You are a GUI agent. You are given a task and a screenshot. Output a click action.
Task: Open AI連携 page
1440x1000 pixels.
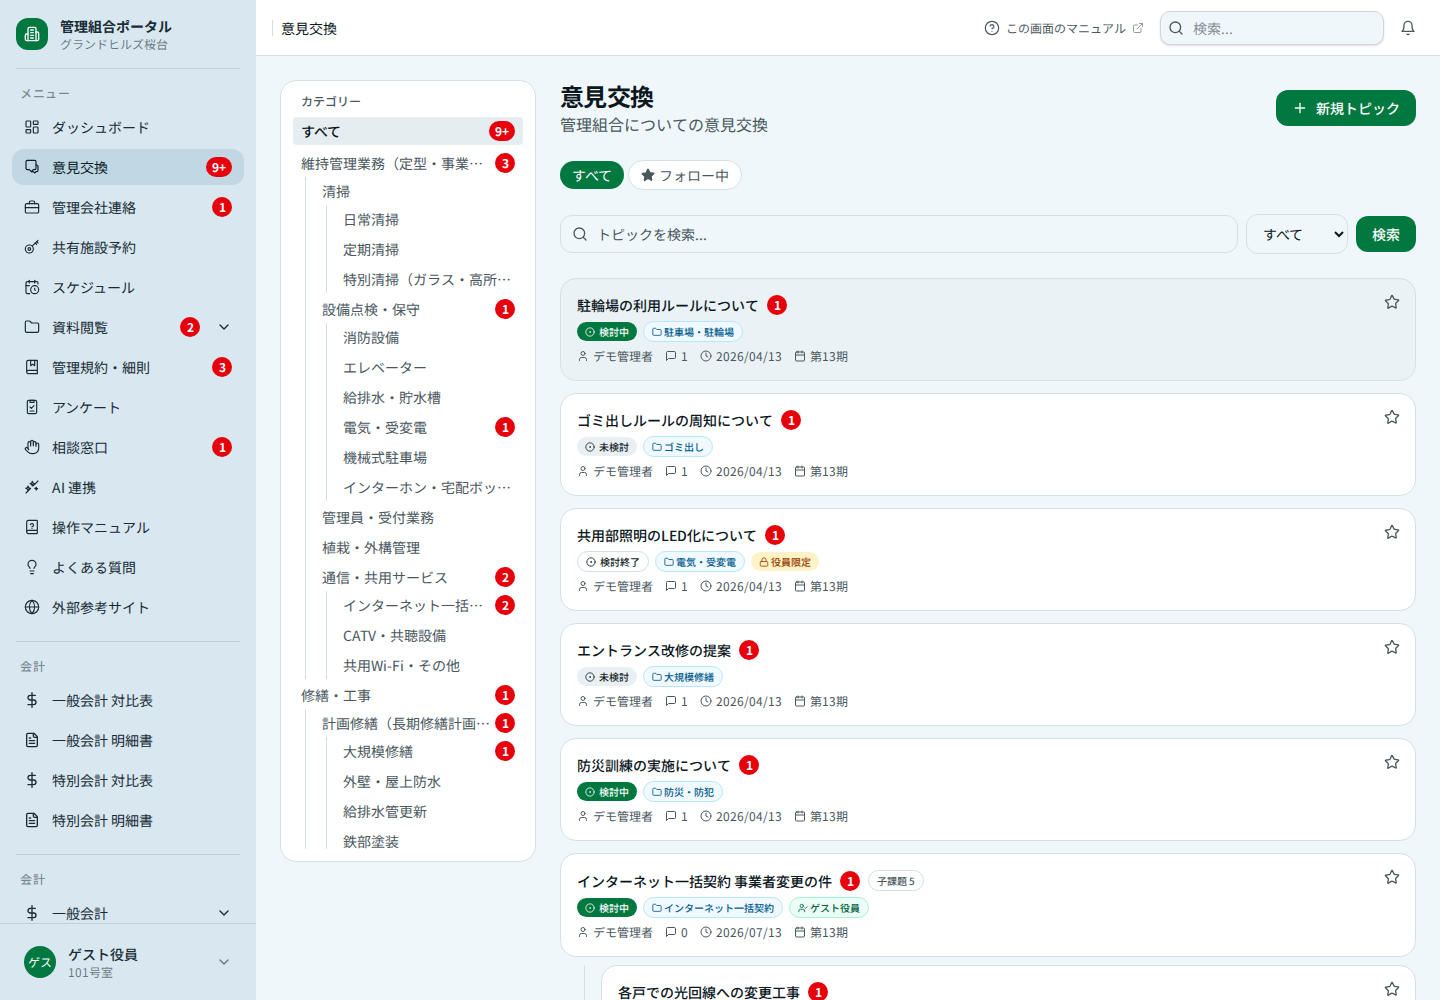(x=128, y=487)
